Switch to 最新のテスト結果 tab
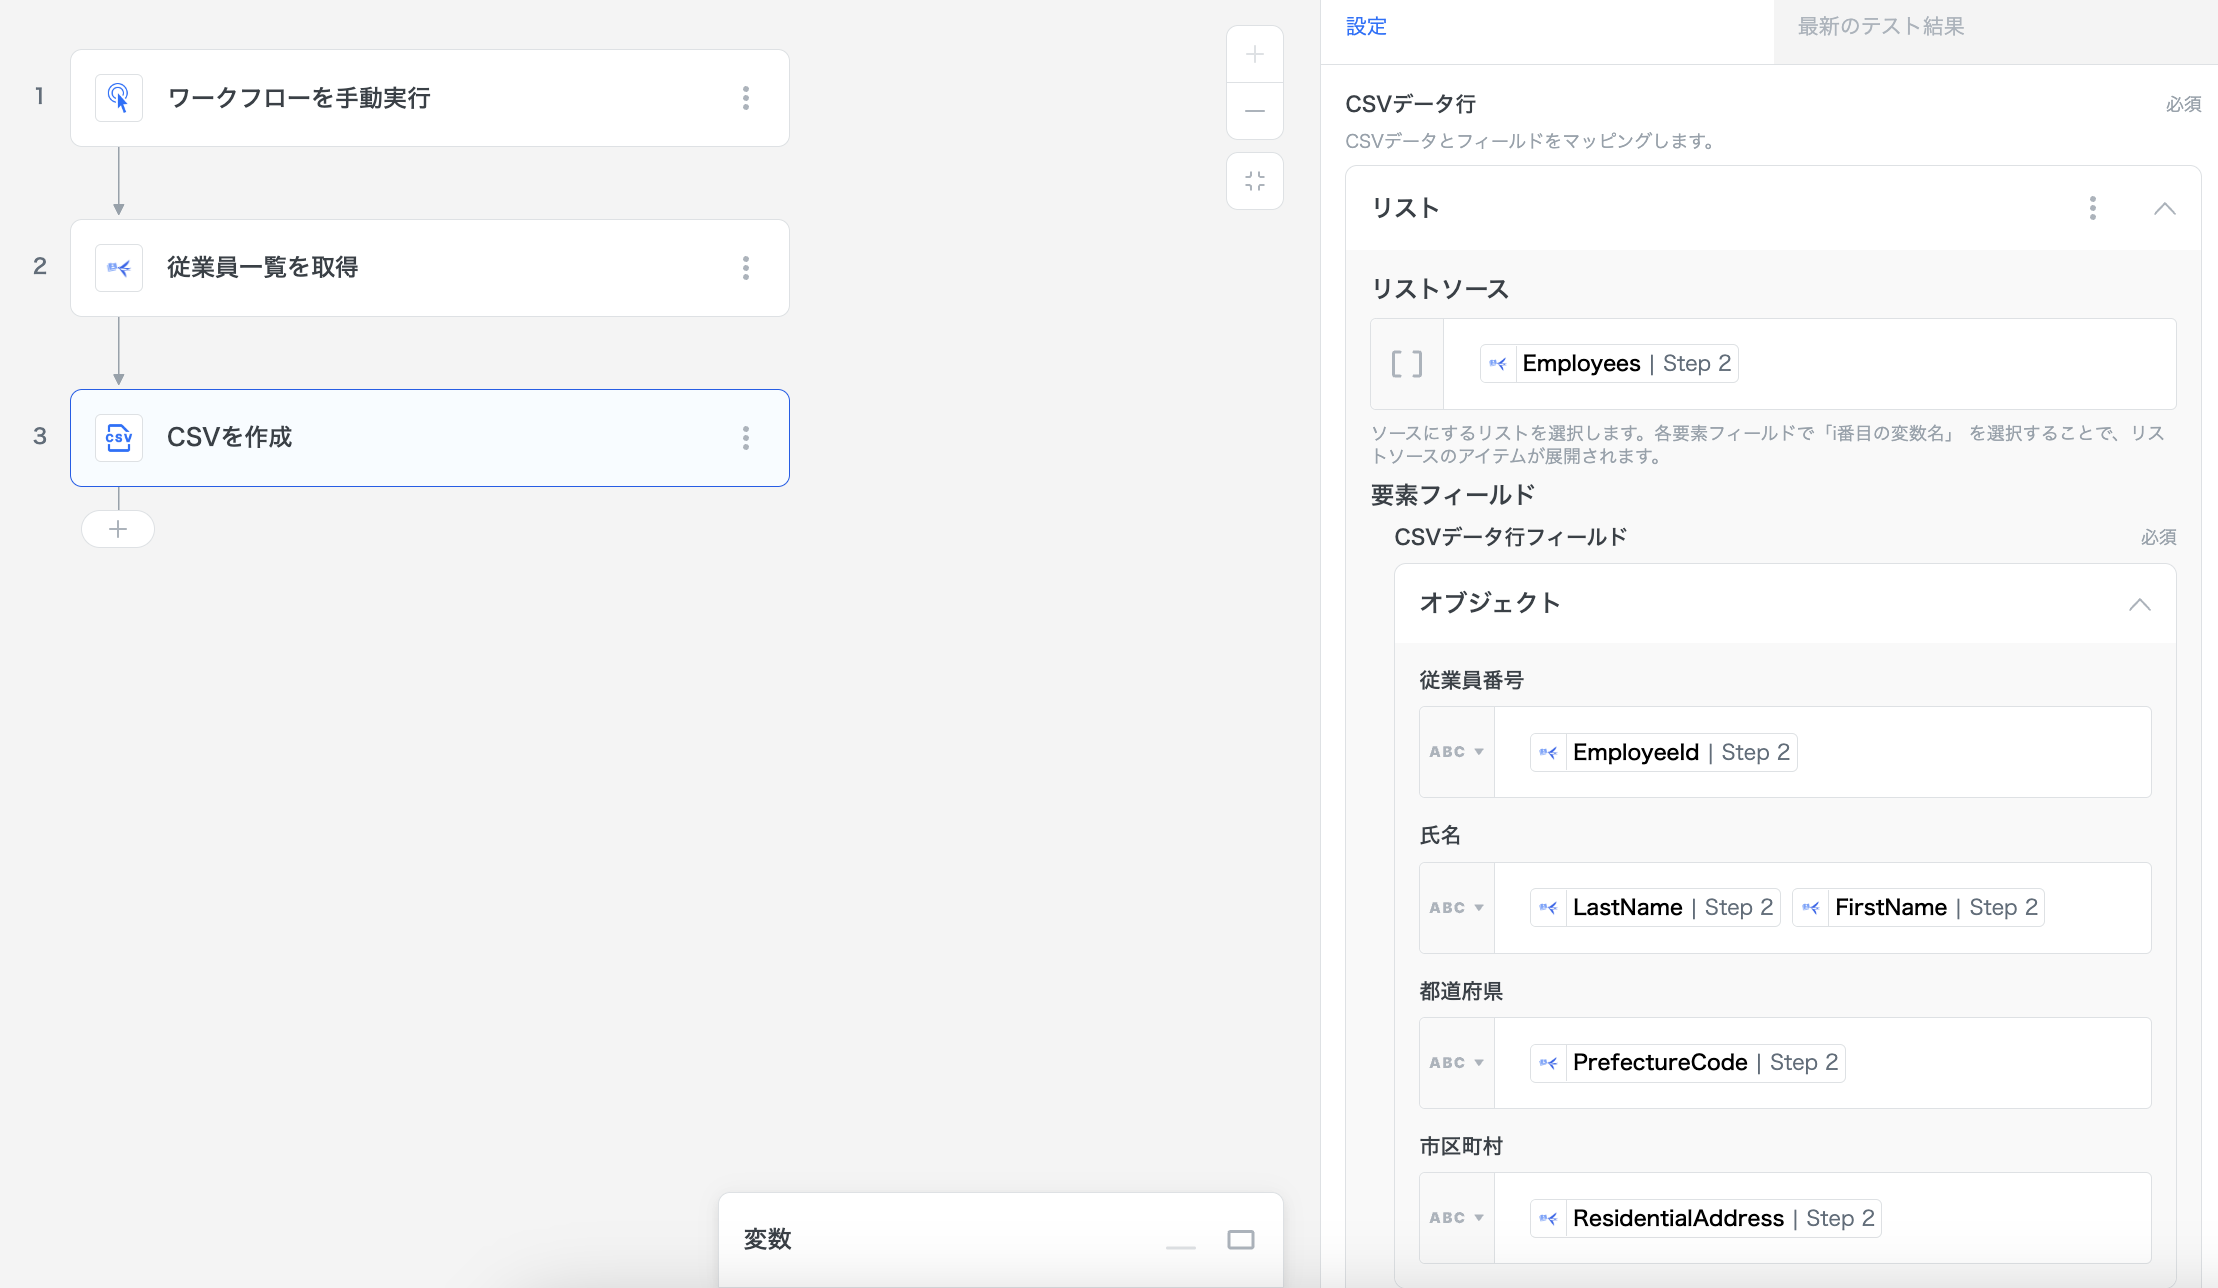The image size is (2218, 1288). click(1880, 27)
